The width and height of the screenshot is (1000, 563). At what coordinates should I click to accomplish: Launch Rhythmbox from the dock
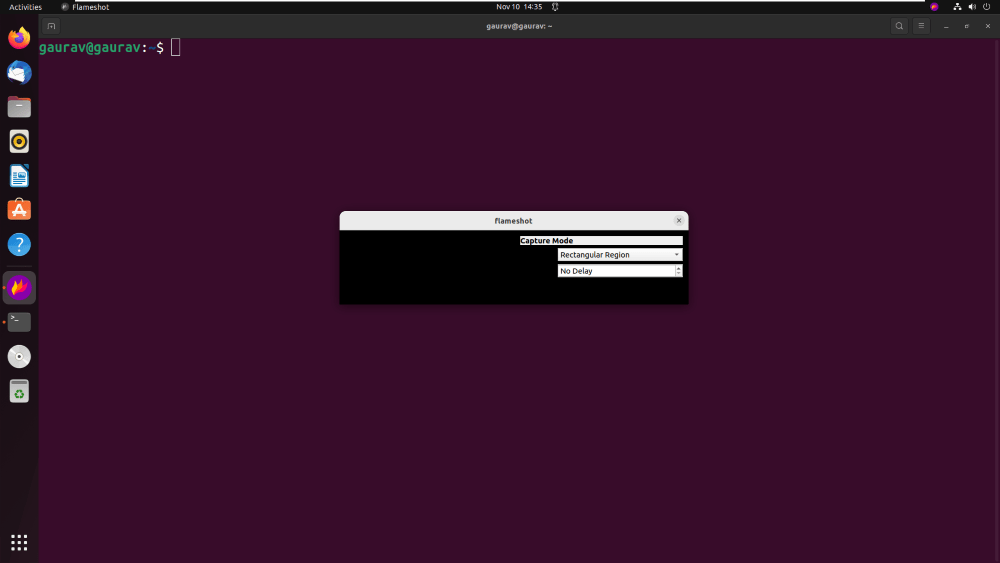pos(19,142)
